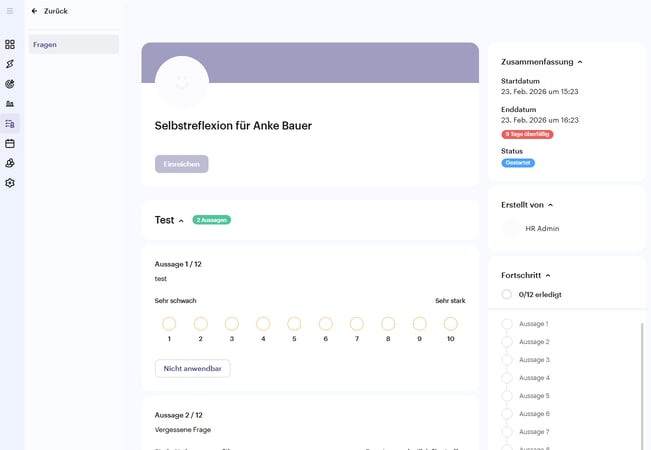This screenshot has height=450, width=651.
Task: Select rating 2 for Aussage 1
Action: 201,324
